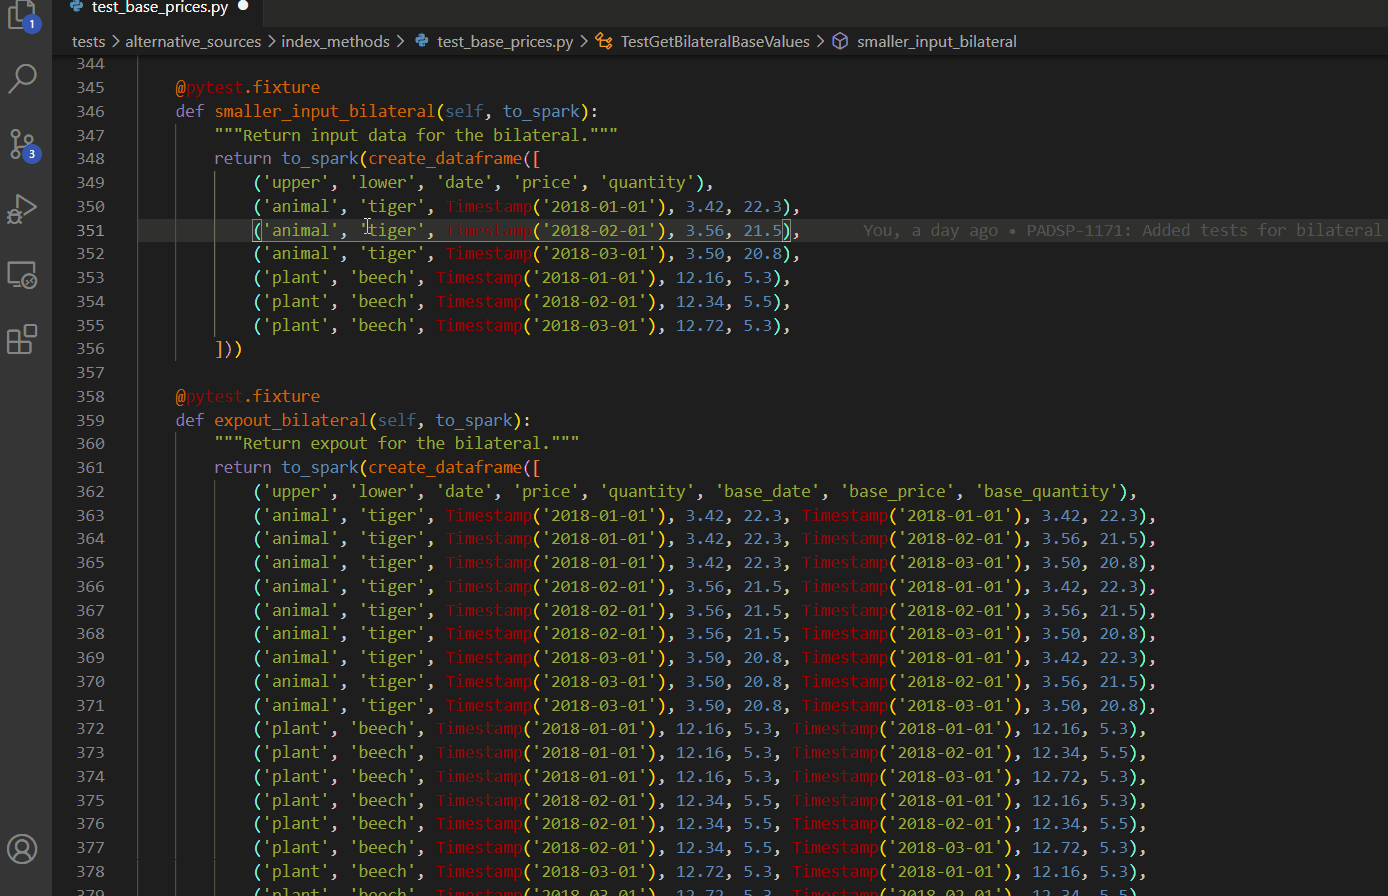Open the Remote Explorer icon
Image resolution: width=1388 pixels, height=896 pixels.
click(x=22, y=275)
